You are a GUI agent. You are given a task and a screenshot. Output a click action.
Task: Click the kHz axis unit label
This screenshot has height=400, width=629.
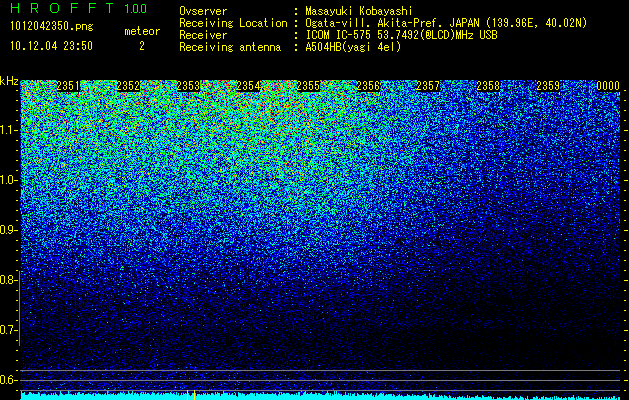pyautogui.click(x=9, y=81)
